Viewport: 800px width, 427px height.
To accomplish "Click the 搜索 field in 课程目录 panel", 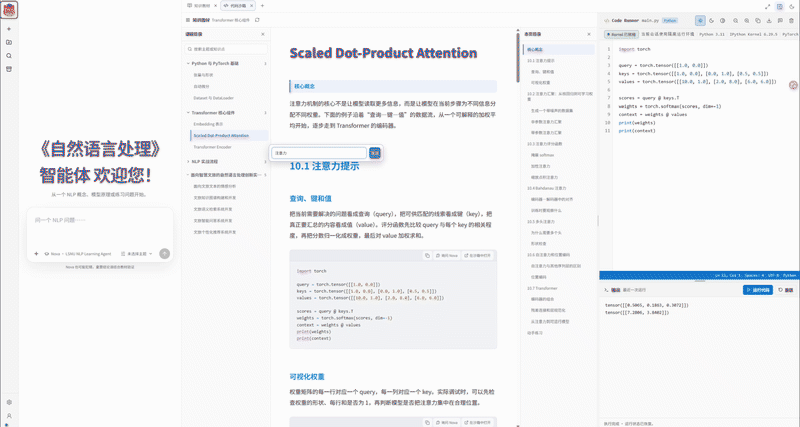I will click(x=226, y=49).
